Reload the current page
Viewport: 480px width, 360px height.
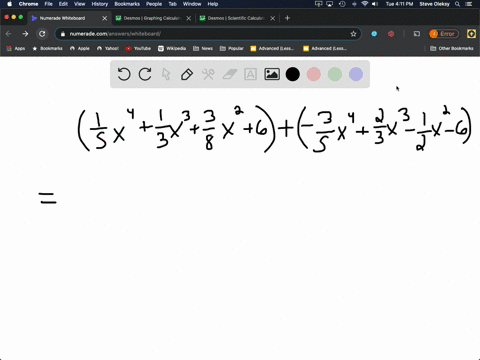[42, 34]
